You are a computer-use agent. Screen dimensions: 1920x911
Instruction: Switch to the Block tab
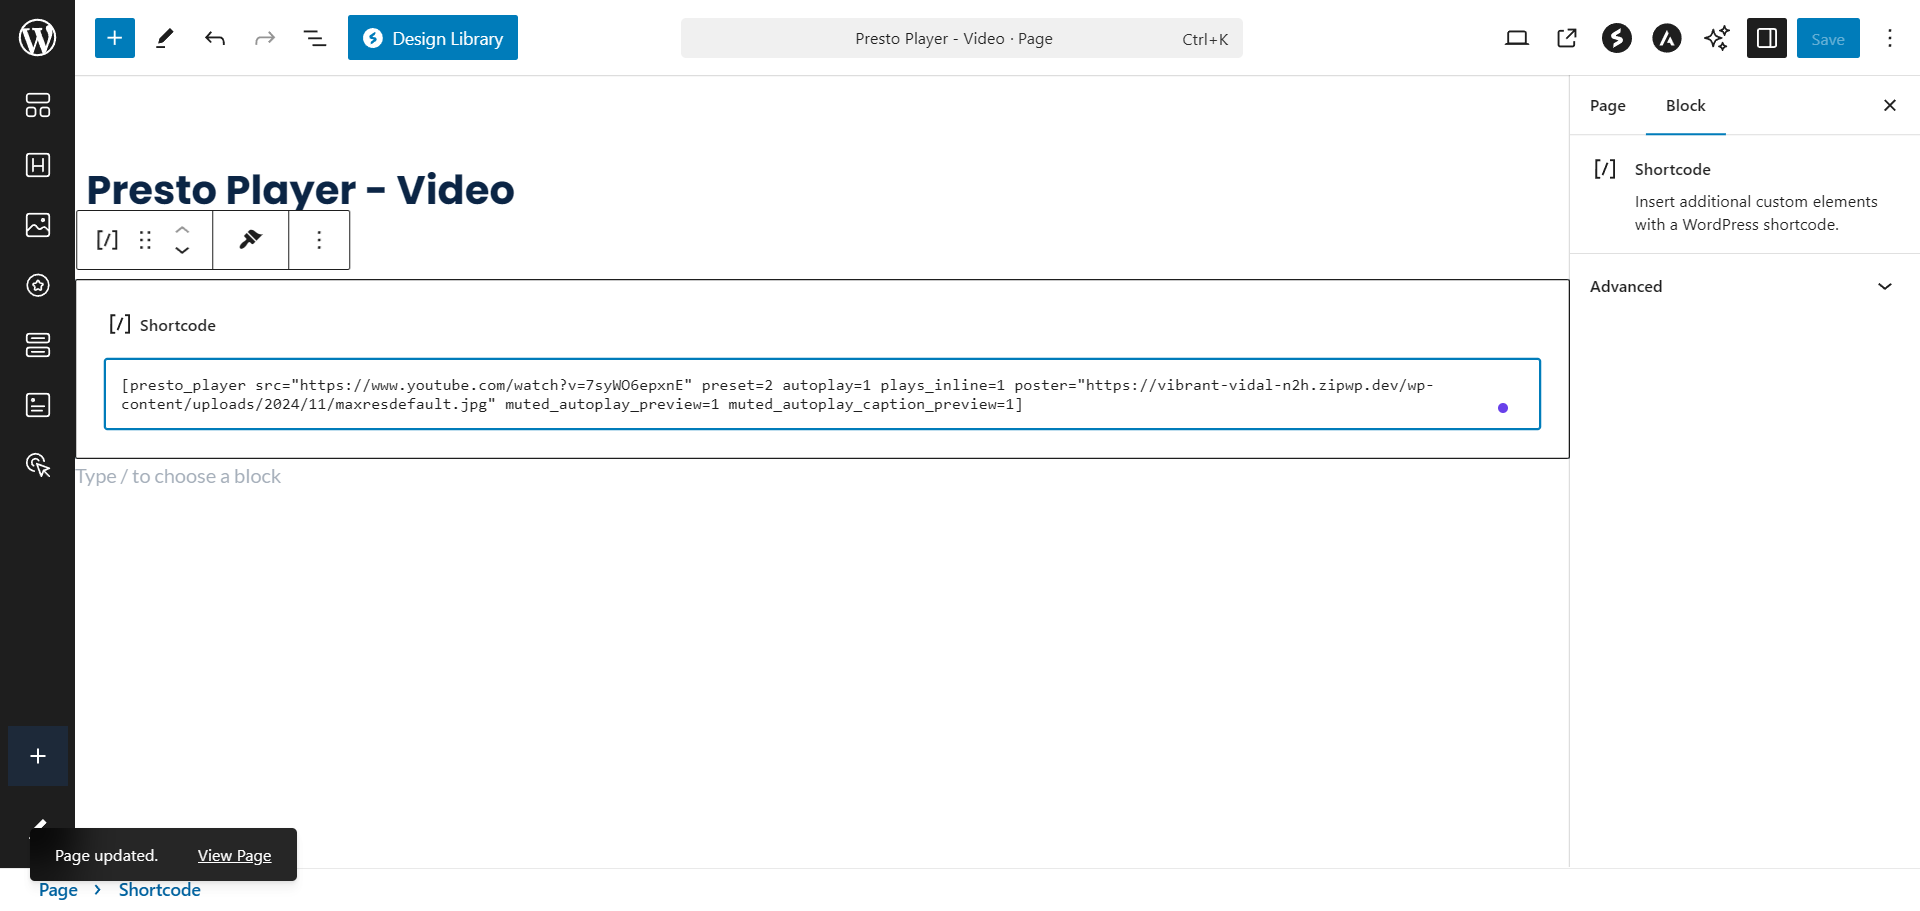[1686, 106]
